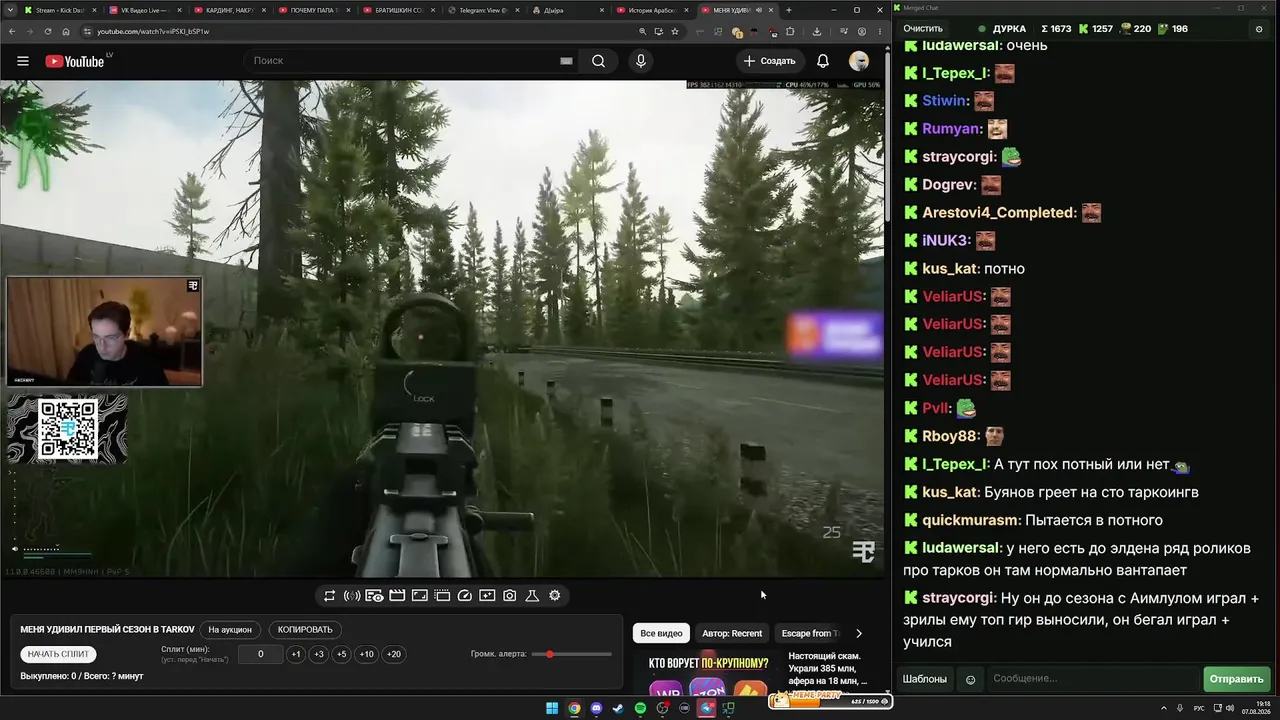Screen dimensions: 1280x720
Task: Click the Очистить button in Merged Chat
Action: pos(923,29)
